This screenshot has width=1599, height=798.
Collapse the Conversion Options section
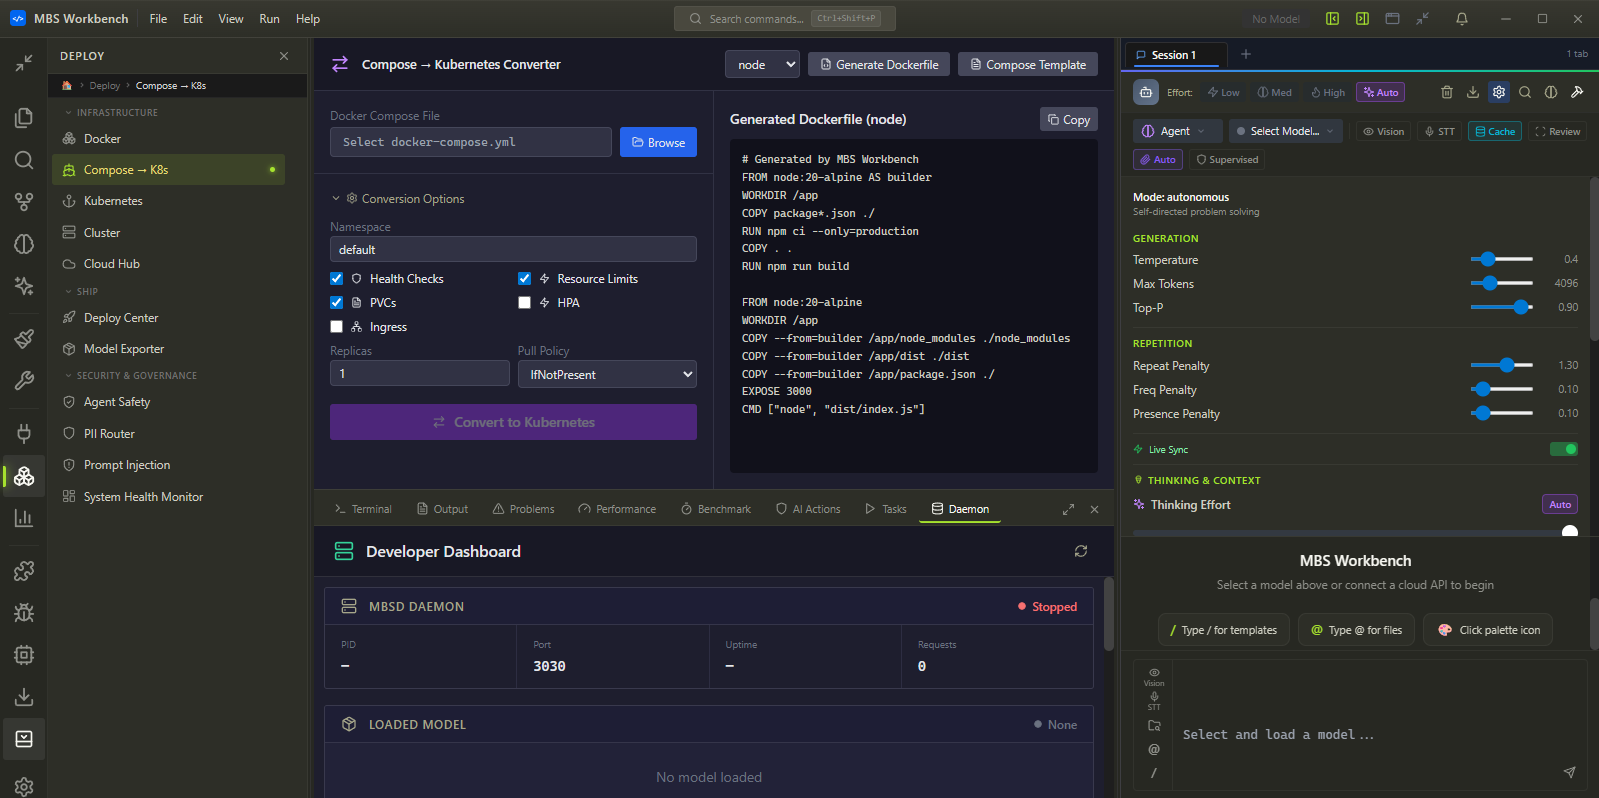pos(337,199)
